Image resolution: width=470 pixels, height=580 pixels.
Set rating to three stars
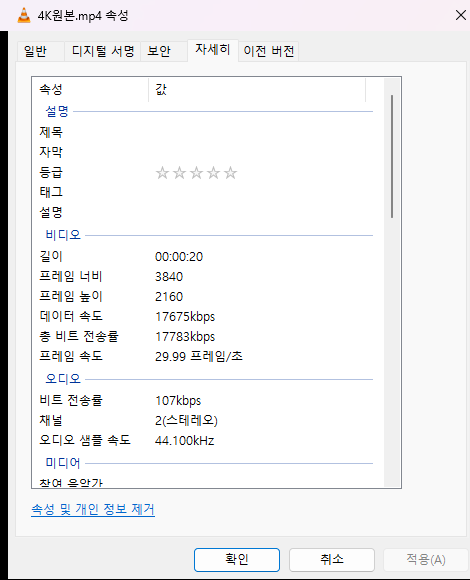[196, 173]
